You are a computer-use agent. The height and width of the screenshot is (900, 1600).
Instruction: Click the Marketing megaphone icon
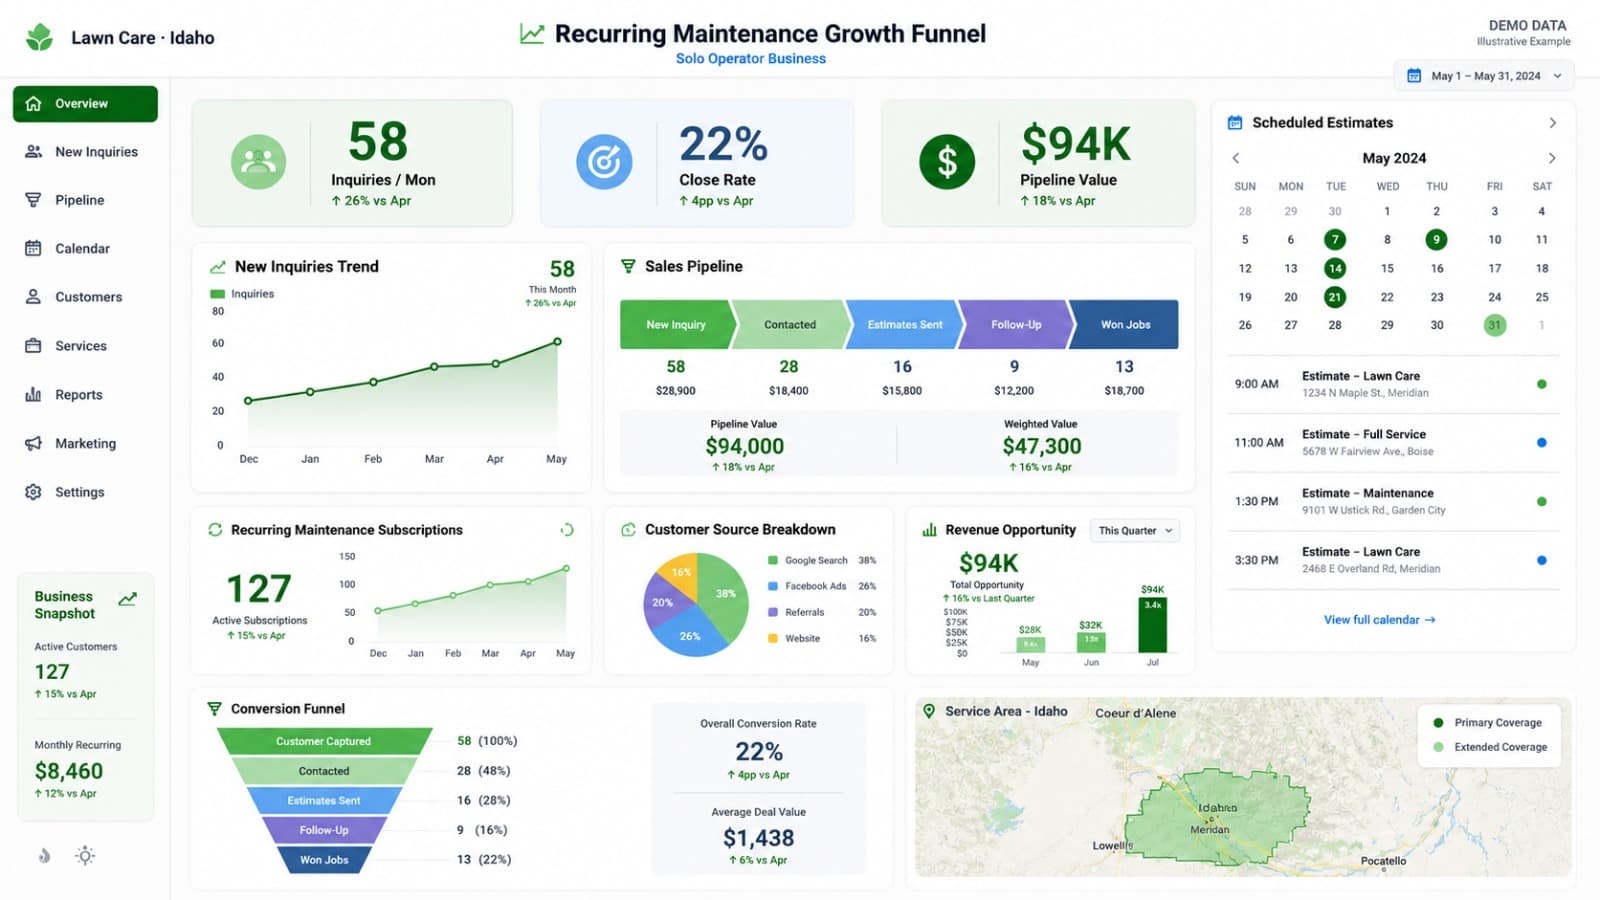33,443
